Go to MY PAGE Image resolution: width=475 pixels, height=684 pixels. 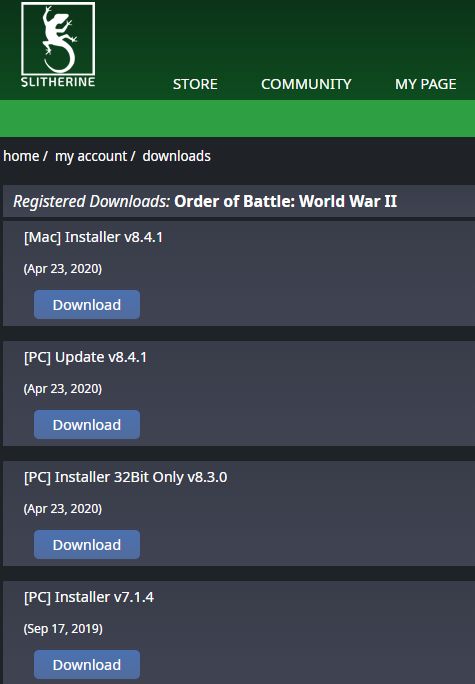tap(426, 84)
